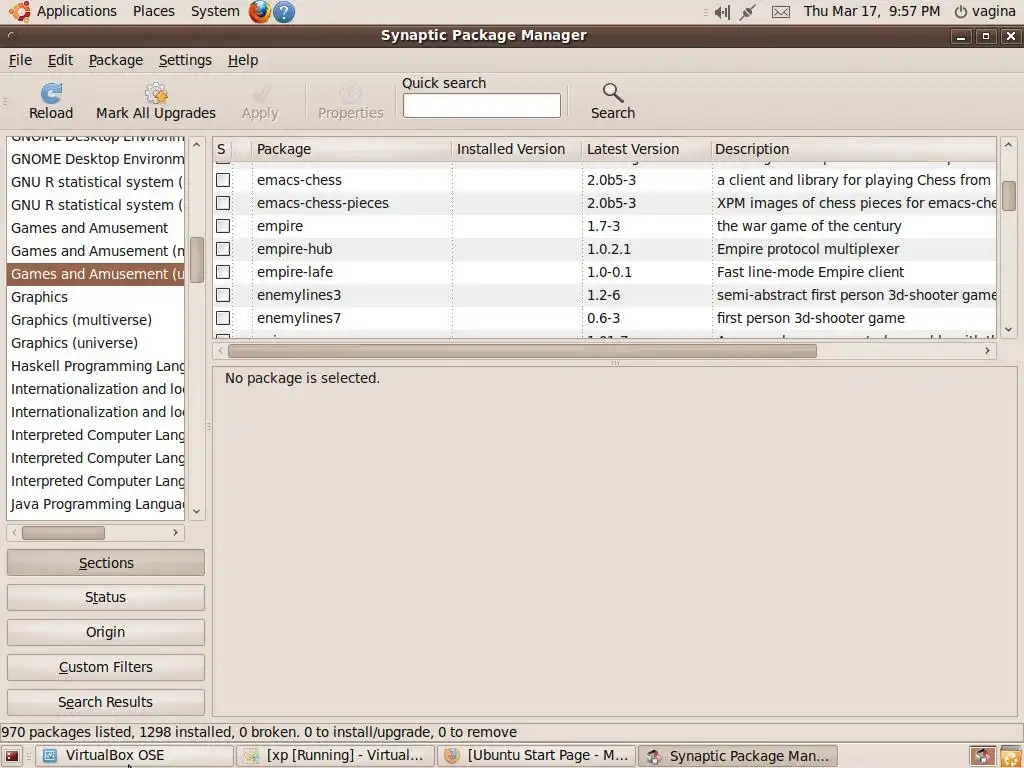The height and width of the screenshot is (768, 1024).
Task: Sort by Installed Version column header
Action: [517, 150]
